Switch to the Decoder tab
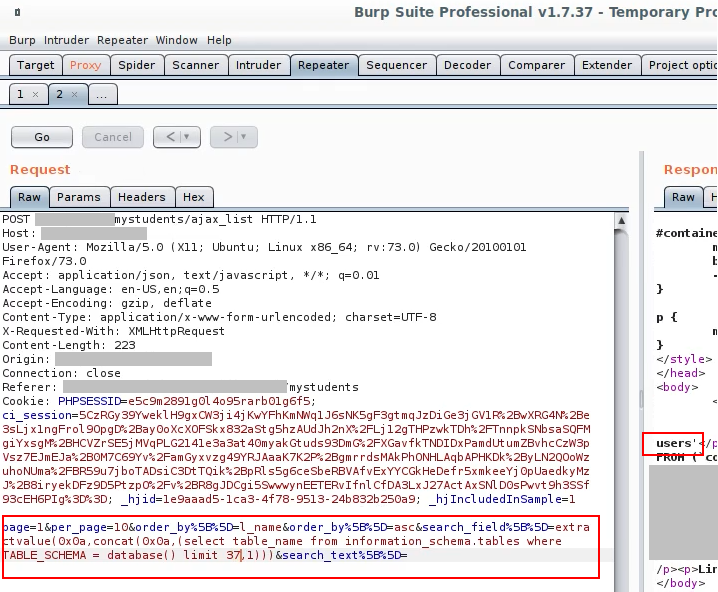 tap(467, 65)
